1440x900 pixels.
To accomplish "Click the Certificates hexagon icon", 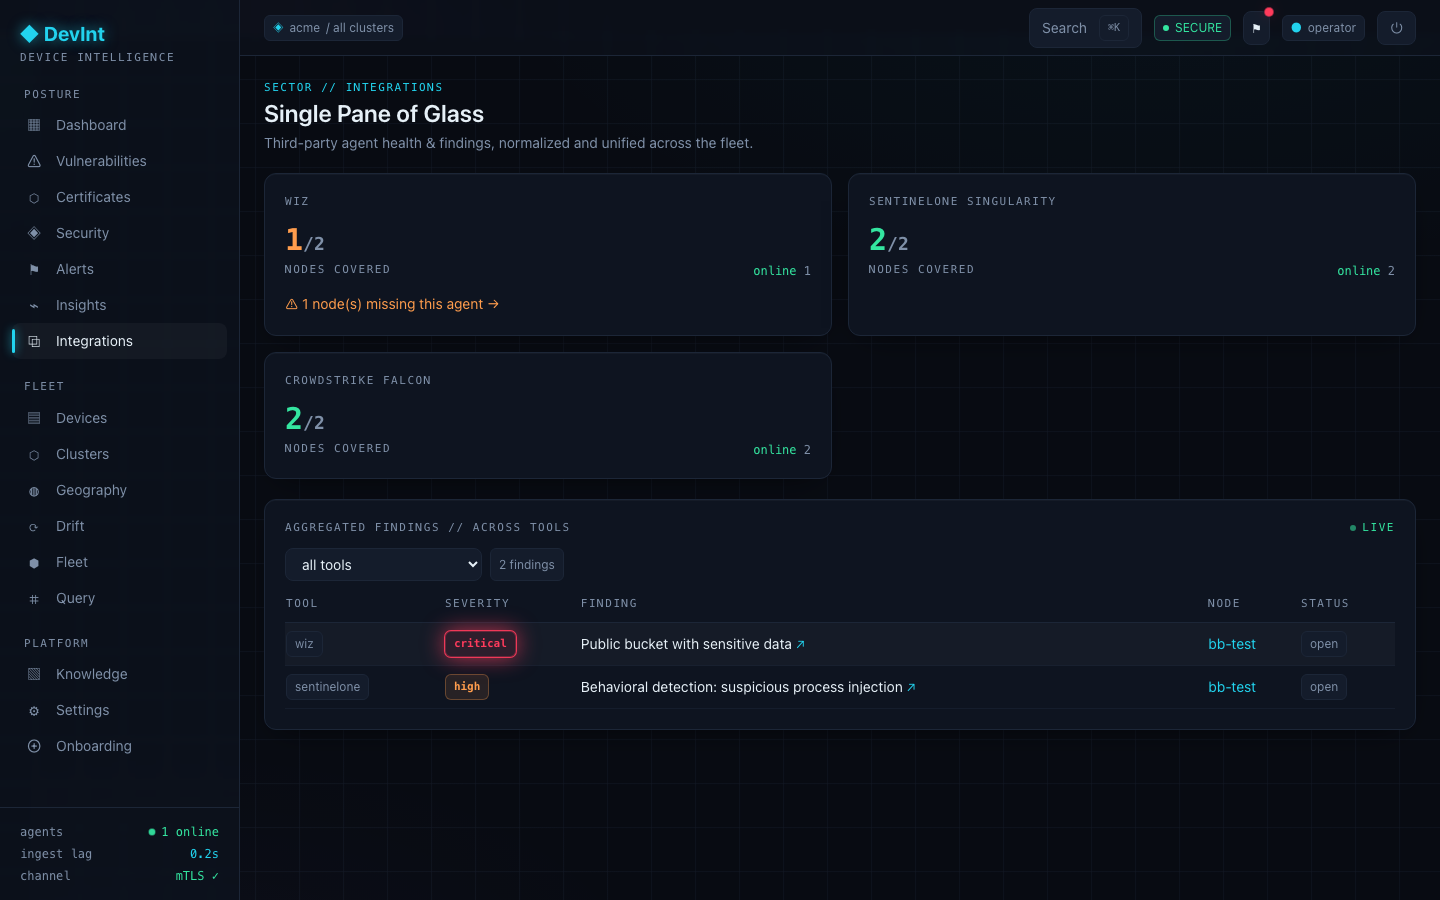I will point(34,198).
